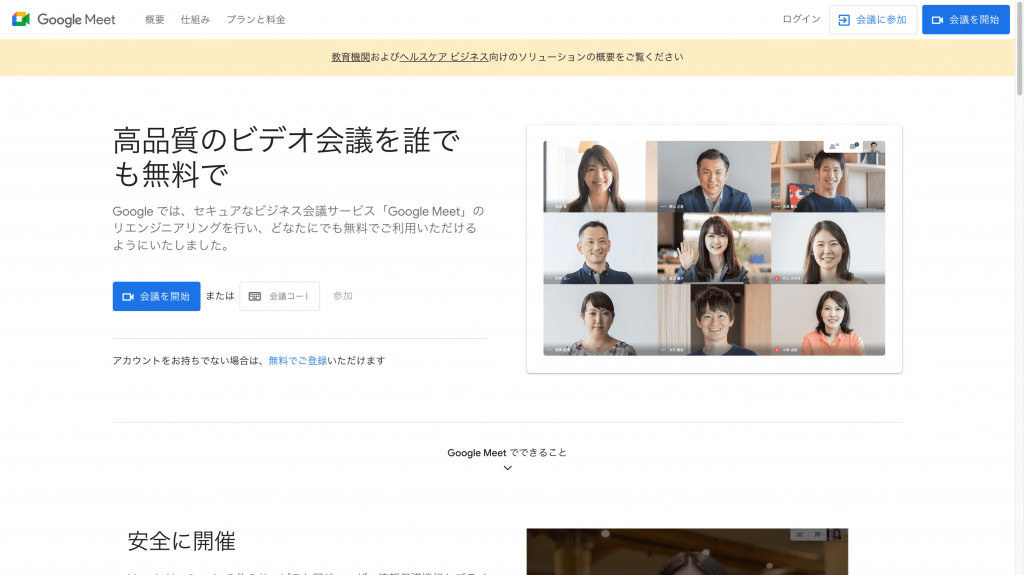This screenshot has height=575, width=1024.
Task: Click the keyboard icon in code field
Action: [255, 296]
